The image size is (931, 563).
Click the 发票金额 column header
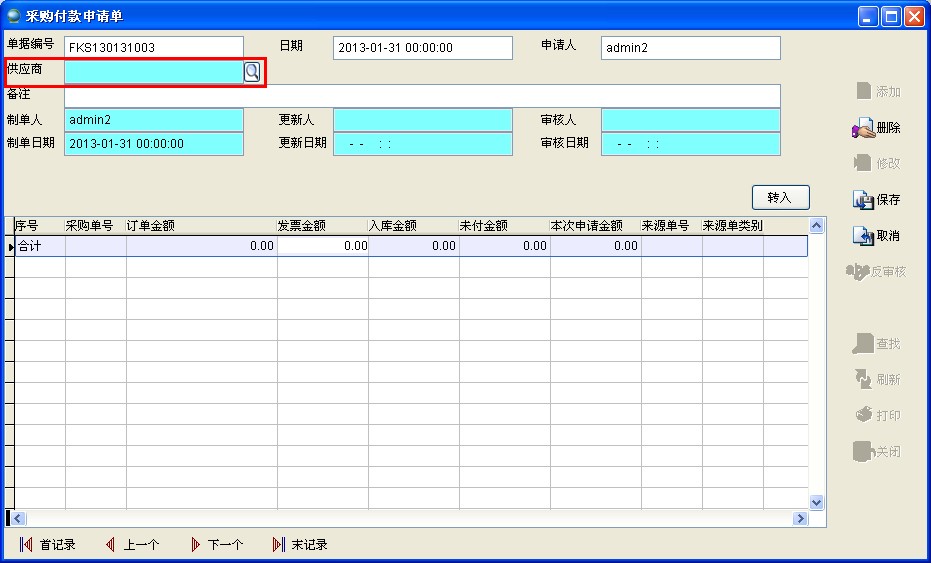click(x=323, y=226)
